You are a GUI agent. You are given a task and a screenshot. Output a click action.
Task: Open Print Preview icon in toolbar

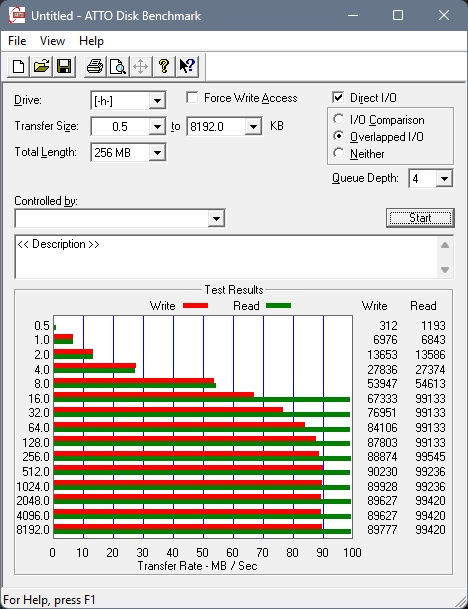pyautogui.click(x=118, y=66)
